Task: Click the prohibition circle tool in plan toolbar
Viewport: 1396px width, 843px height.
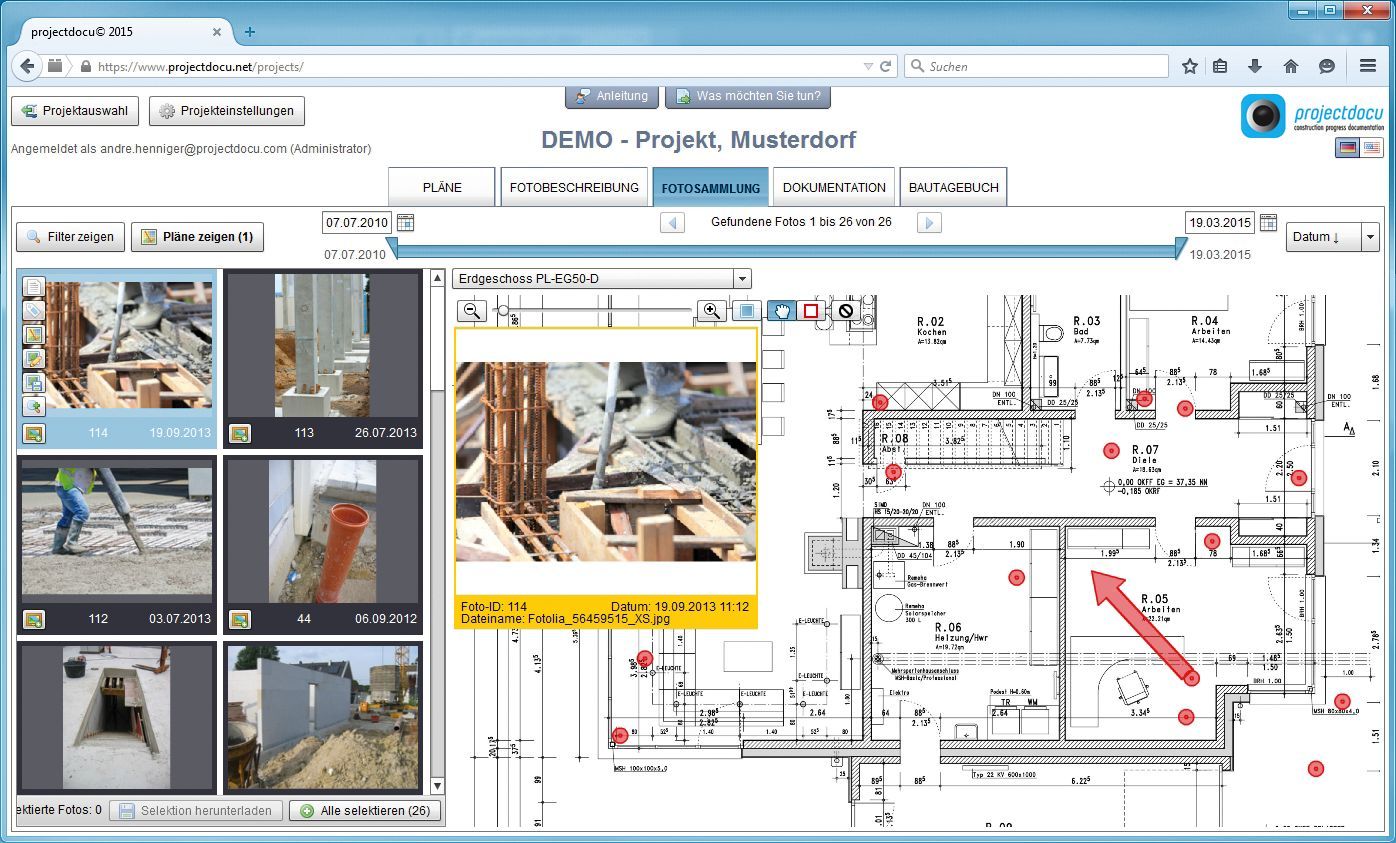Action: [x=846, y=311]
